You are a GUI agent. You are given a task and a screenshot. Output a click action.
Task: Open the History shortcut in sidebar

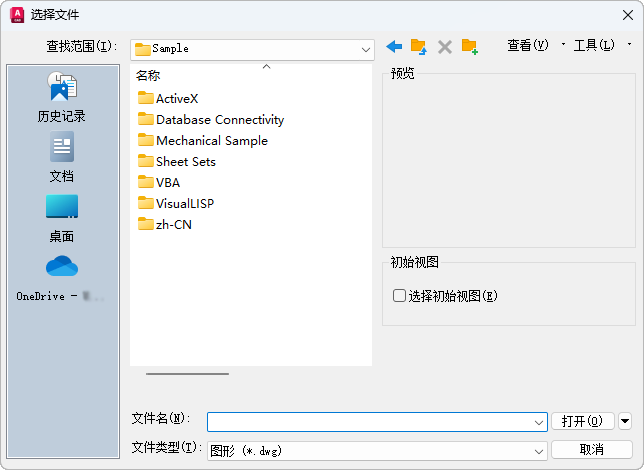point(62,98)
